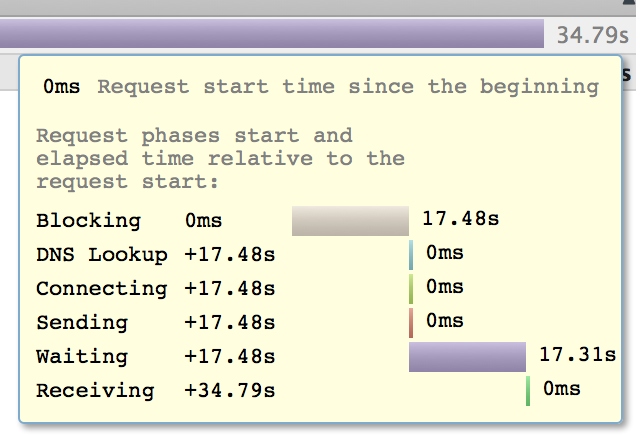Click the +34.79s Receiving start time
This screenshot has width=636, height=442.
(x=230, y=391)
